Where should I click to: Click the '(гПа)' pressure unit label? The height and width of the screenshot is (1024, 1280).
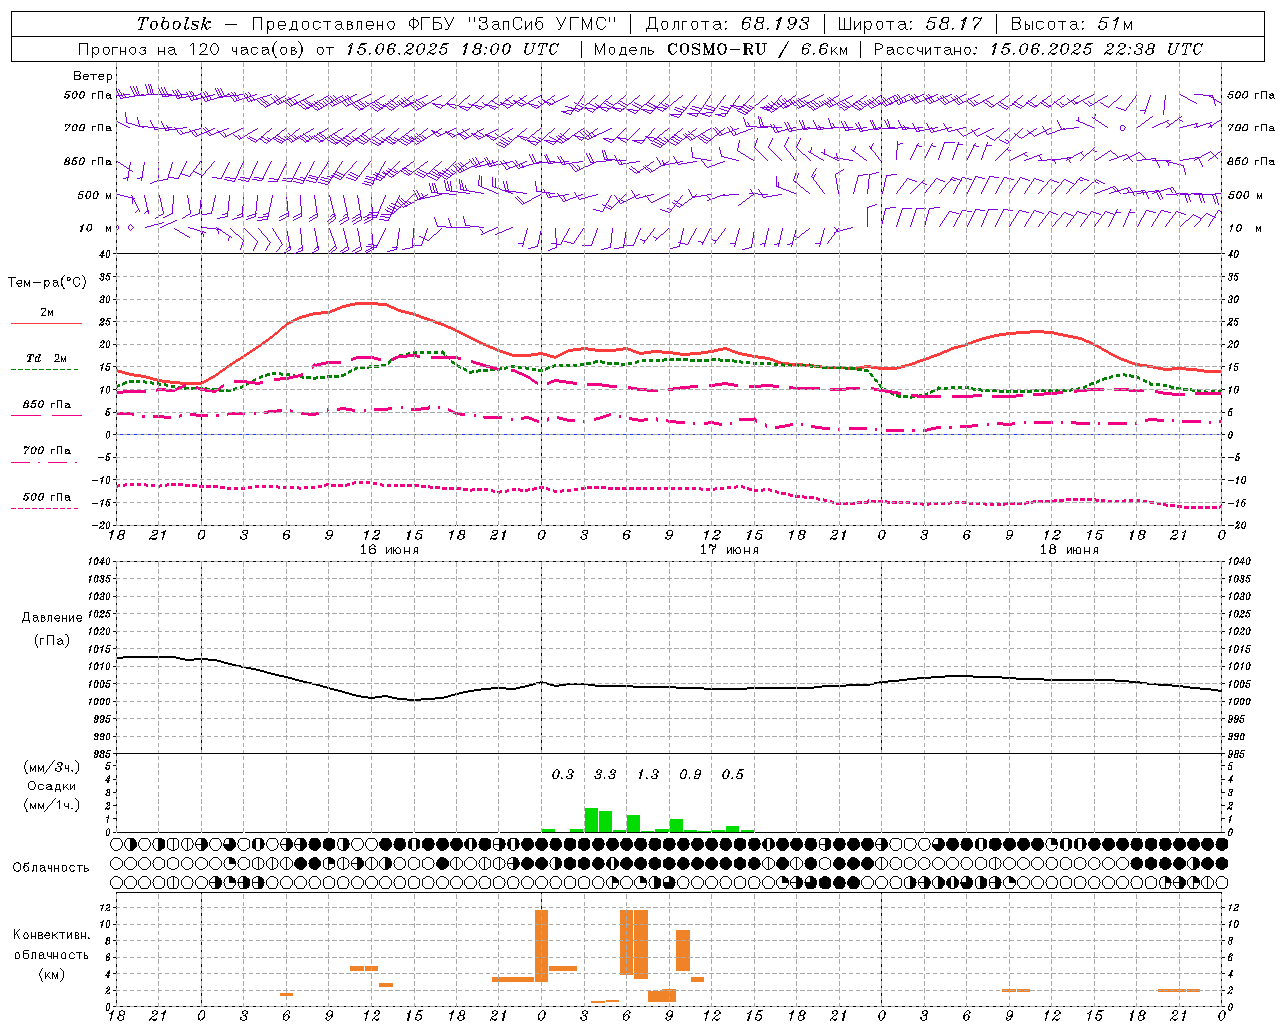pyautogui.click(x=52, y=641)
